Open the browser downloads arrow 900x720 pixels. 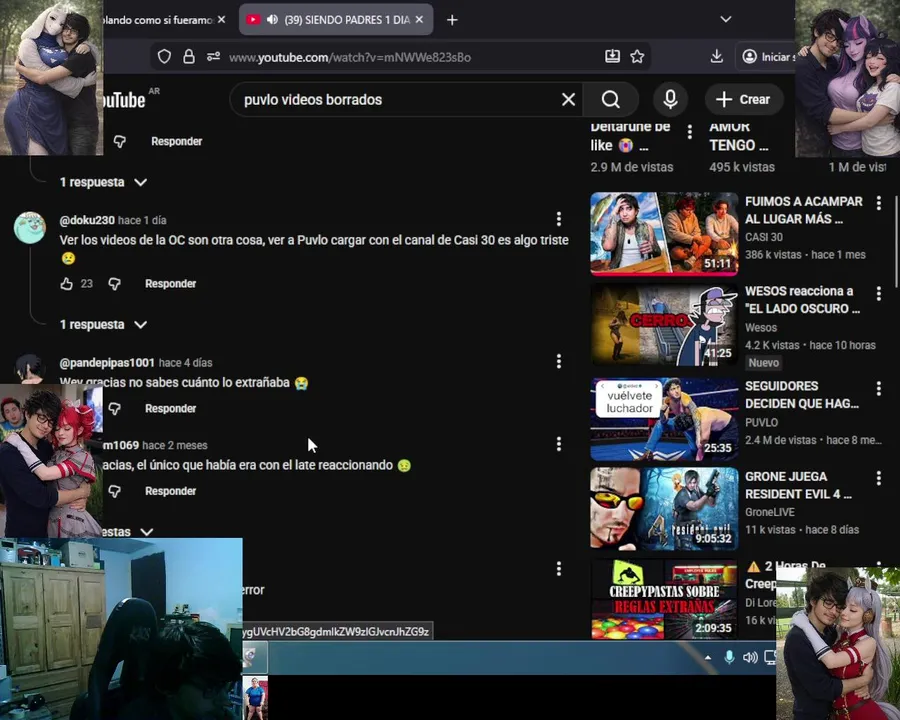tap(716, 56)
